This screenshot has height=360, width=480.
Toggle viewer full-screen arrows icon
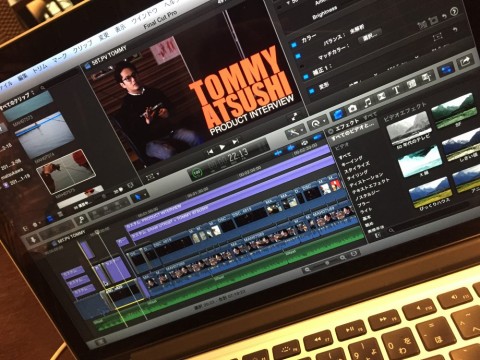pos(294,117)
